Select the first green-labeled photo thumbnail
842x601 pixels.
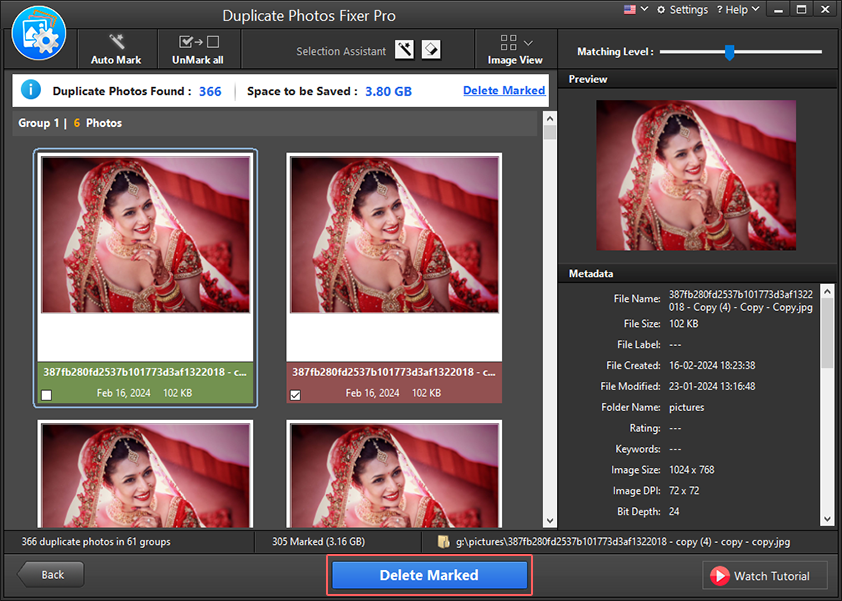click(146, 234)
